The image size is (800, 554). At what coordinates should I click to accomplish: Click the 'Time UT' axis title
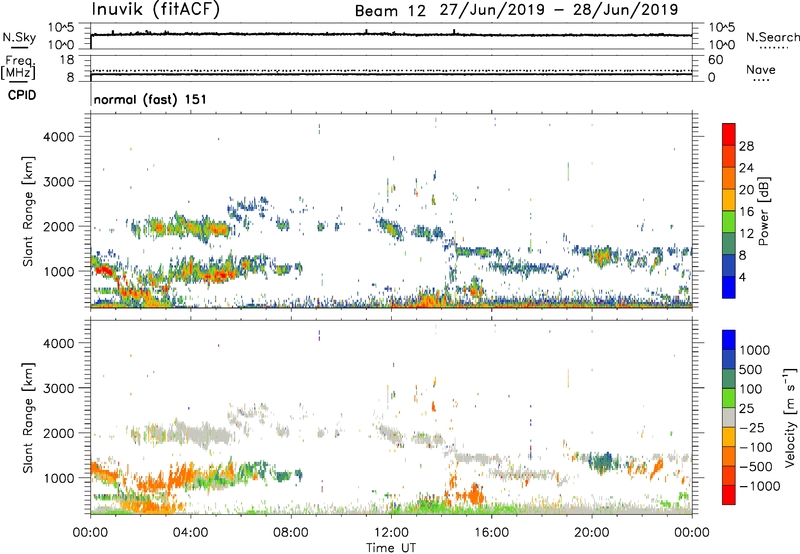coord(391,548)
